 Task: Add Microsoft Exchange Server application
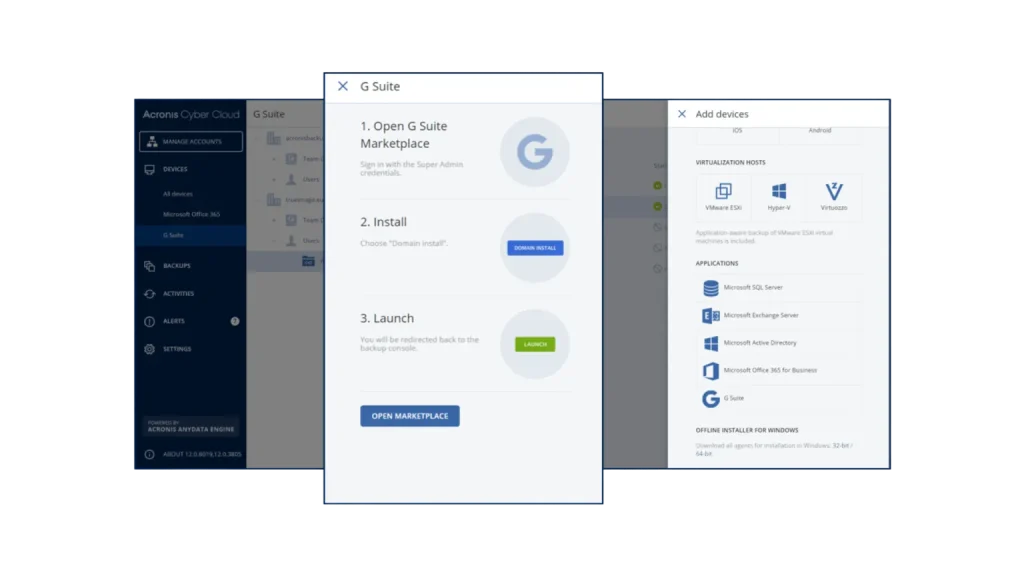[x=778, y=315]
